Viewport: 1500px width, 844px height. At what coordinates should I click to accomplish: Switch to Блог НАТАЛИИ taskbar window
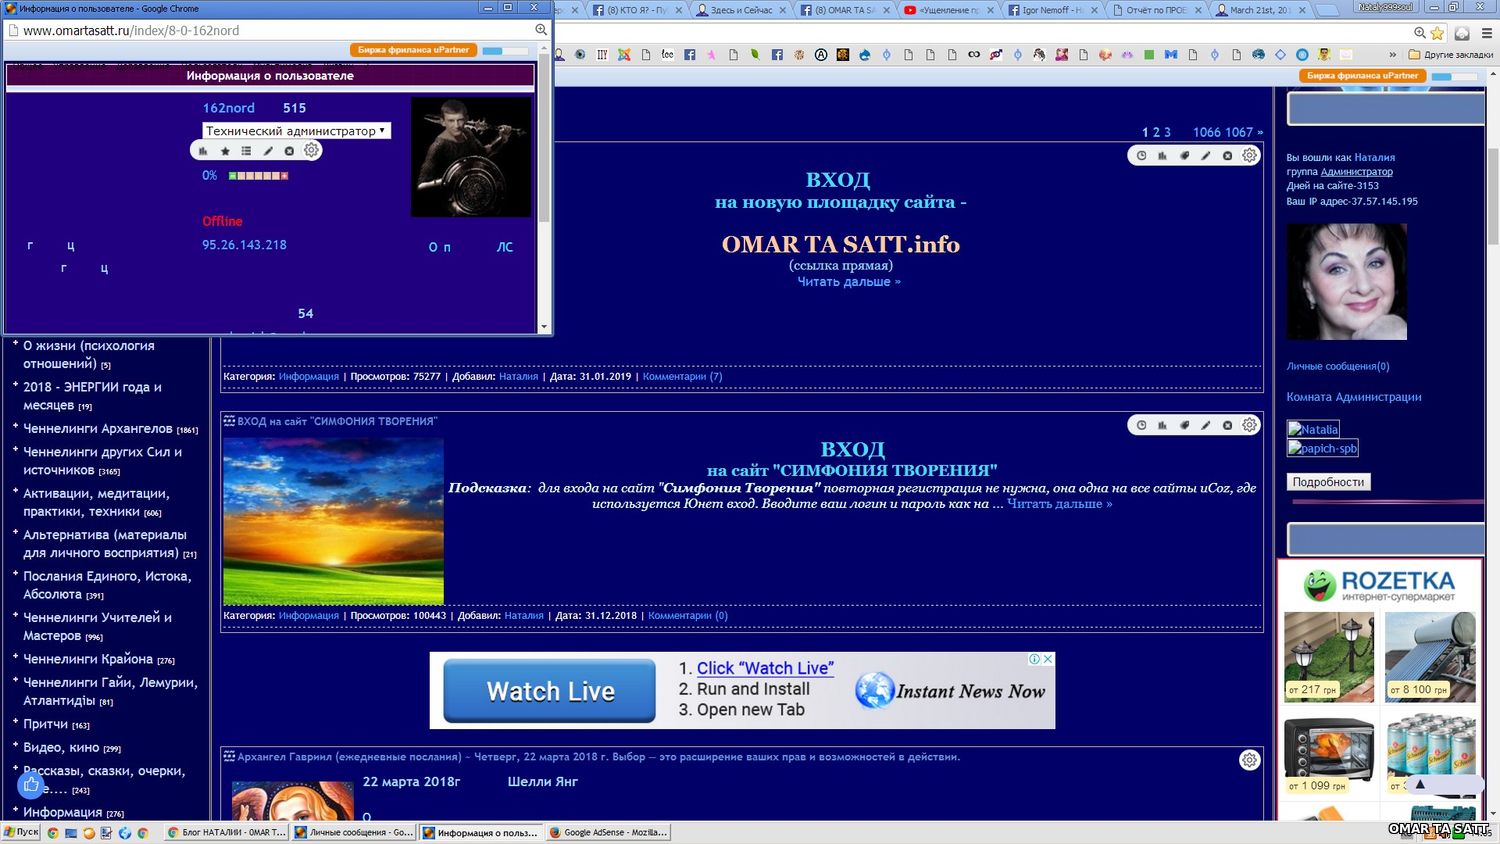pyautogui.click(x=227, y=832)
